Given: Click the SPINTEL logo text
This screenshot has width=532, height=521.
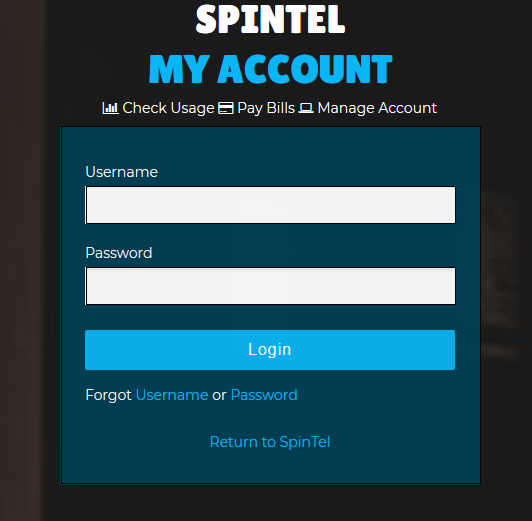Looking at the screenshot, I should tap(270, 19).
